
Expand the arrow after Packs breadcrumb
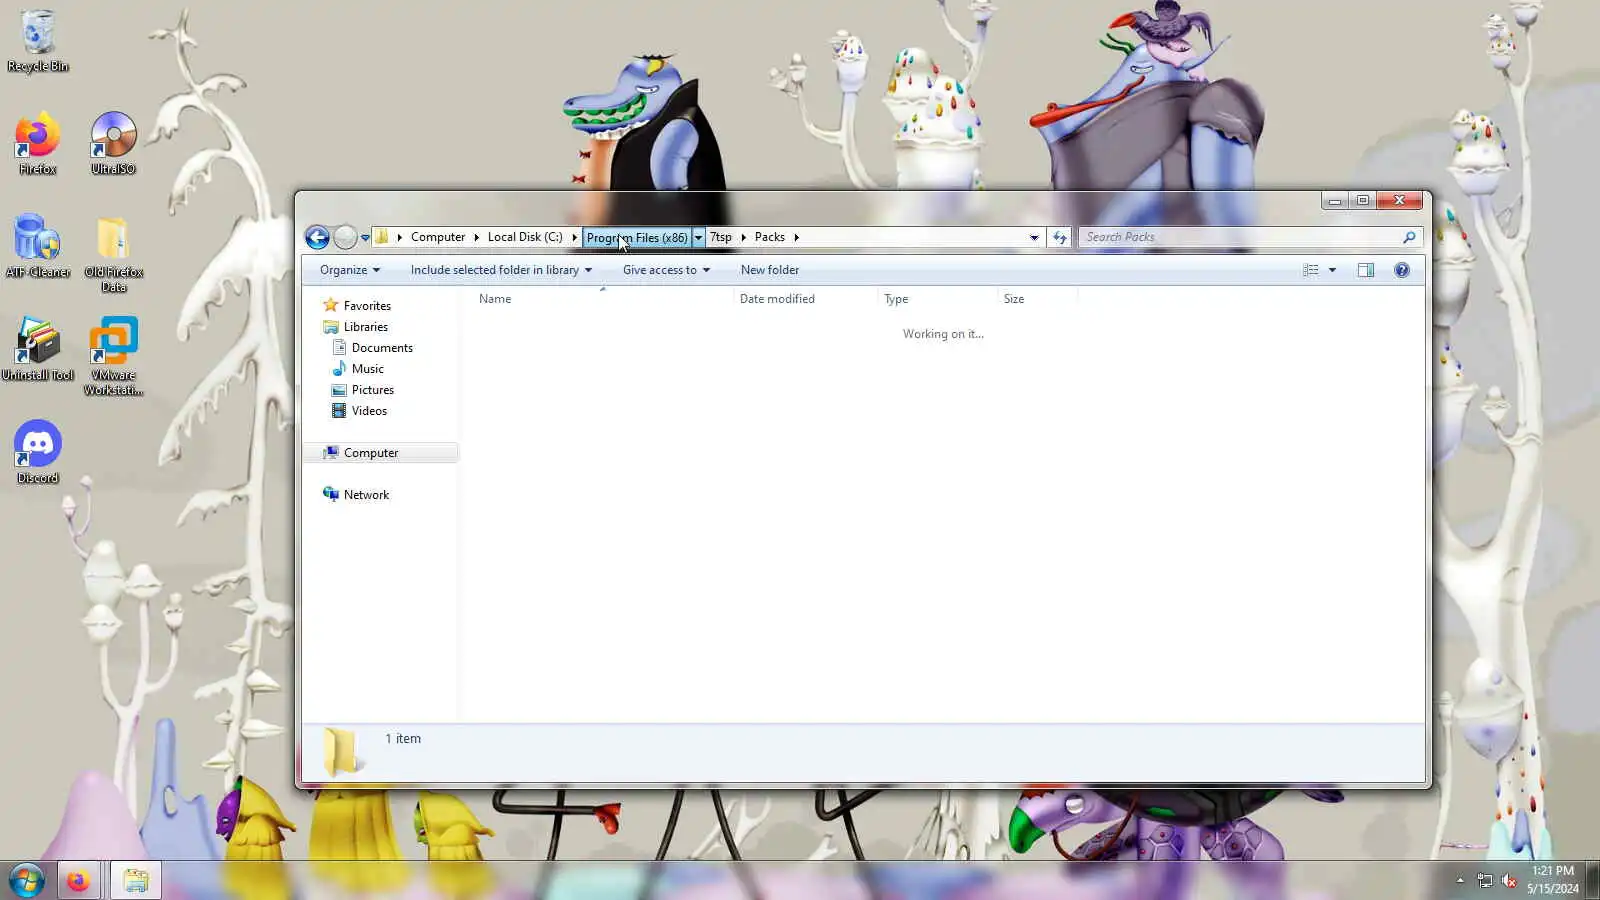tap(797, 237)
